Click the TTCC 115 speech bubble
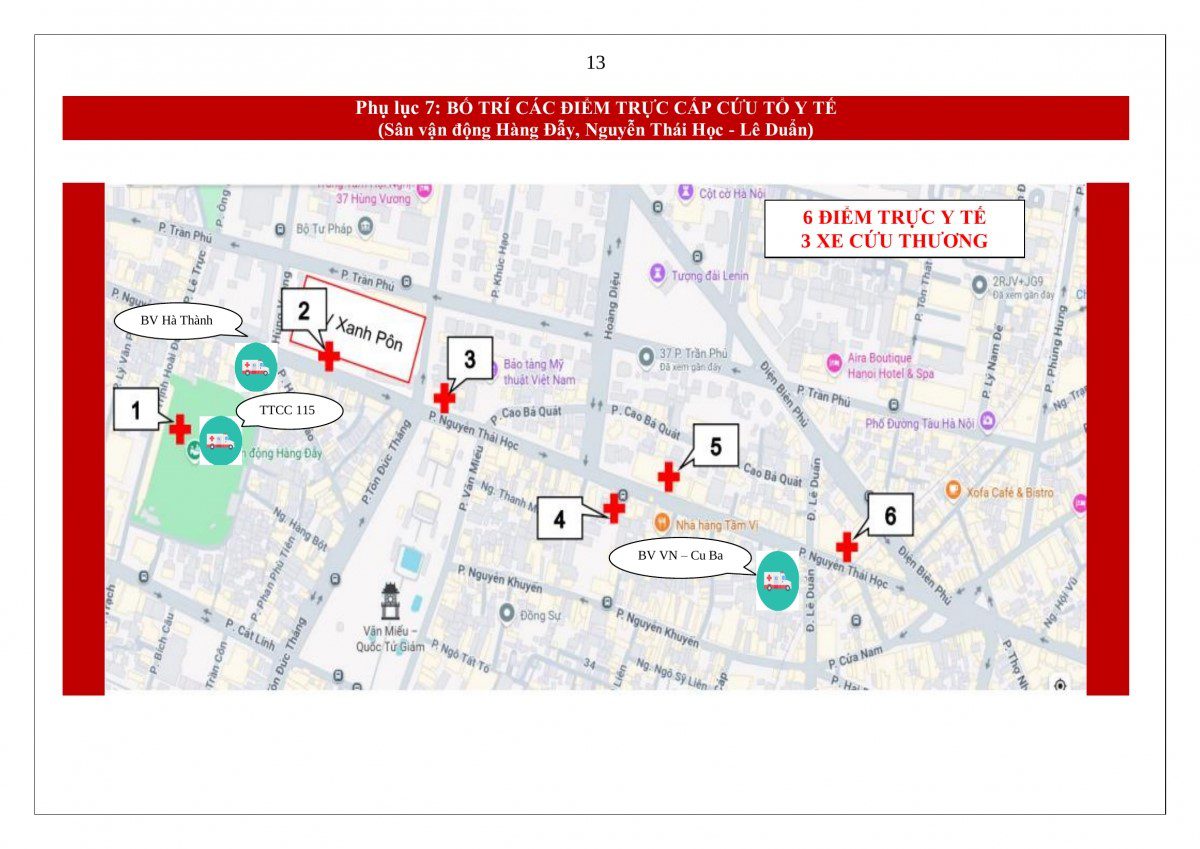The height and width of the screenshot is (849, 1200). [289, 410]
